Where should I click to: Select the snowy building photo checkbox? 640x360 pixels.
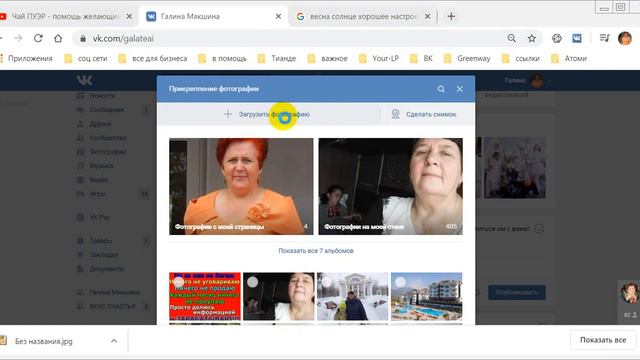click(x=327, y=282)
